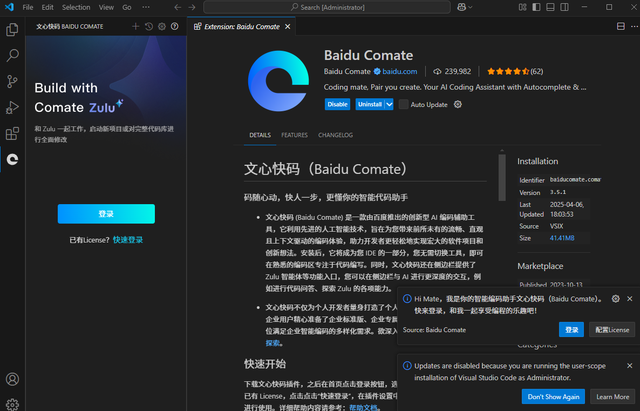Click the version value 3.5.1
The width and height of the screenshot is (640, 411).
click(558, 192)
